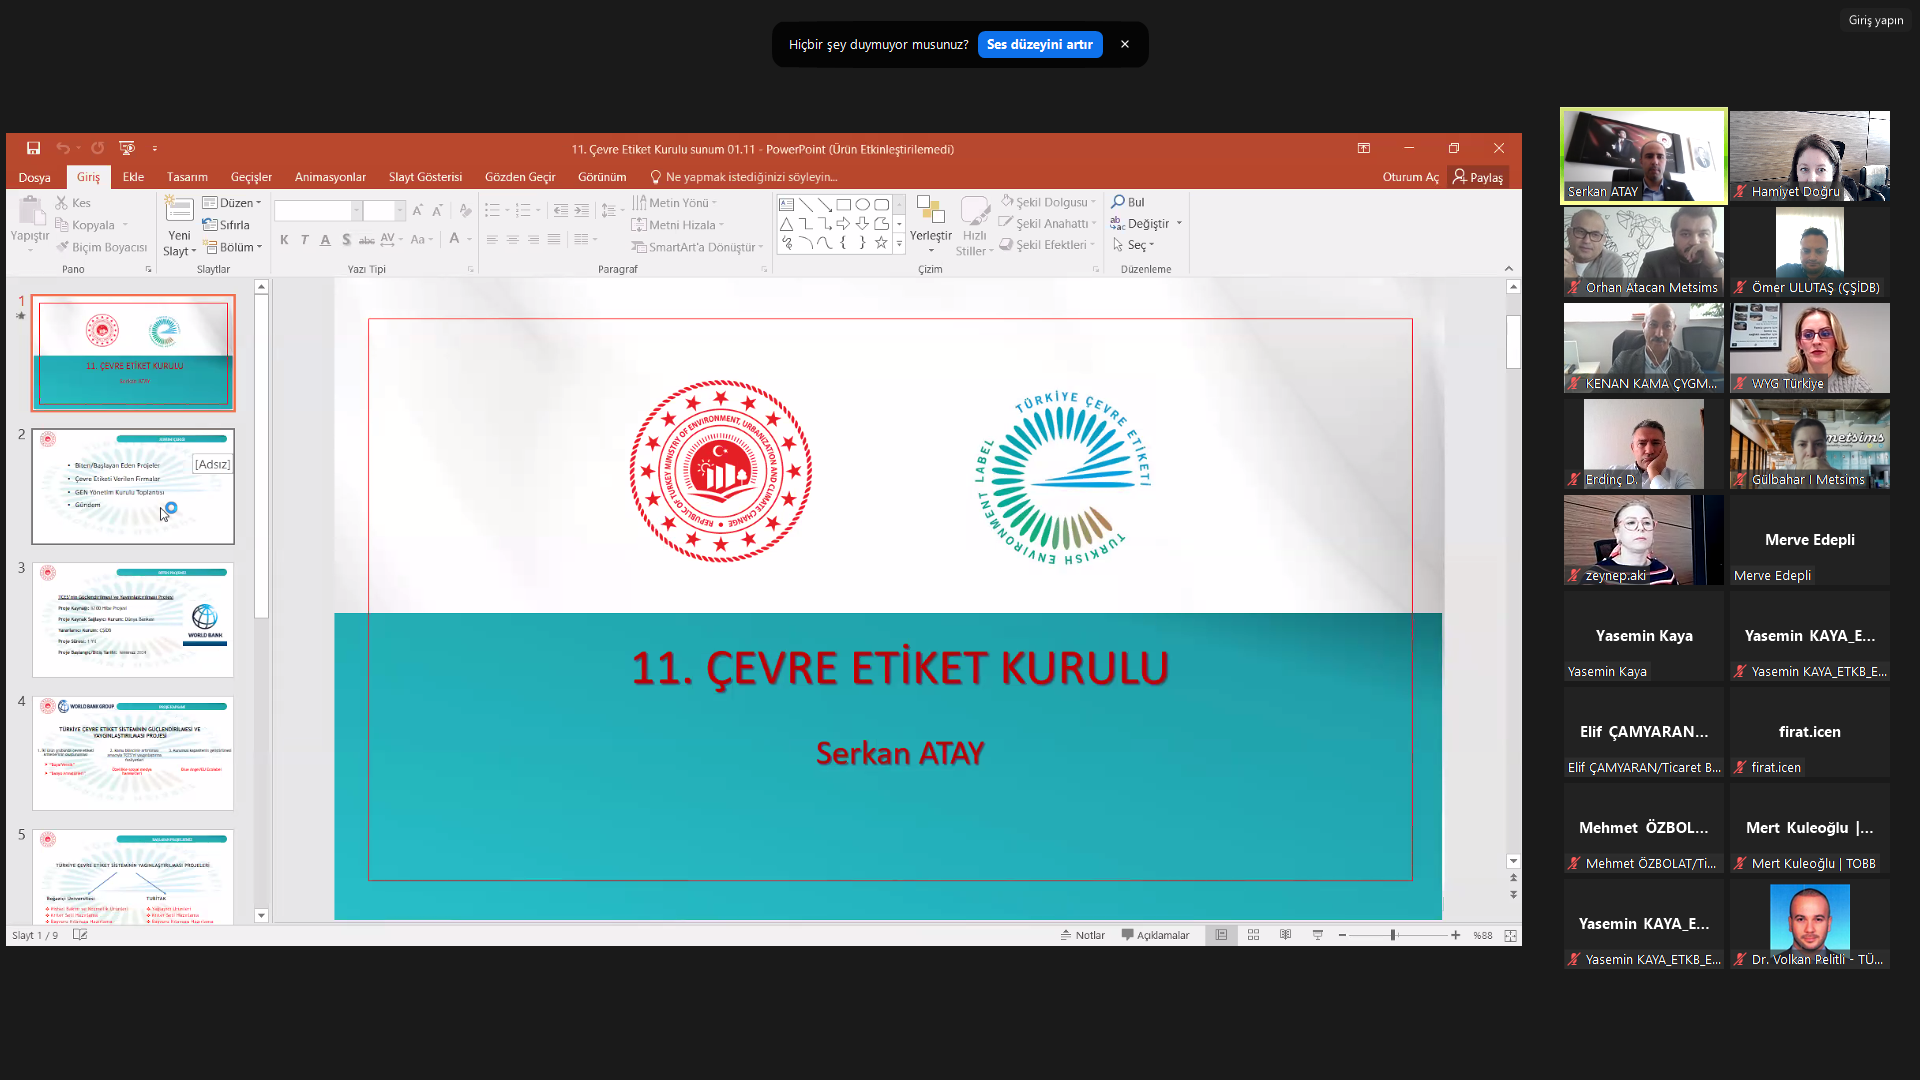
Task: Toggle strikethrough (abc) formatting
Action: 366,239
